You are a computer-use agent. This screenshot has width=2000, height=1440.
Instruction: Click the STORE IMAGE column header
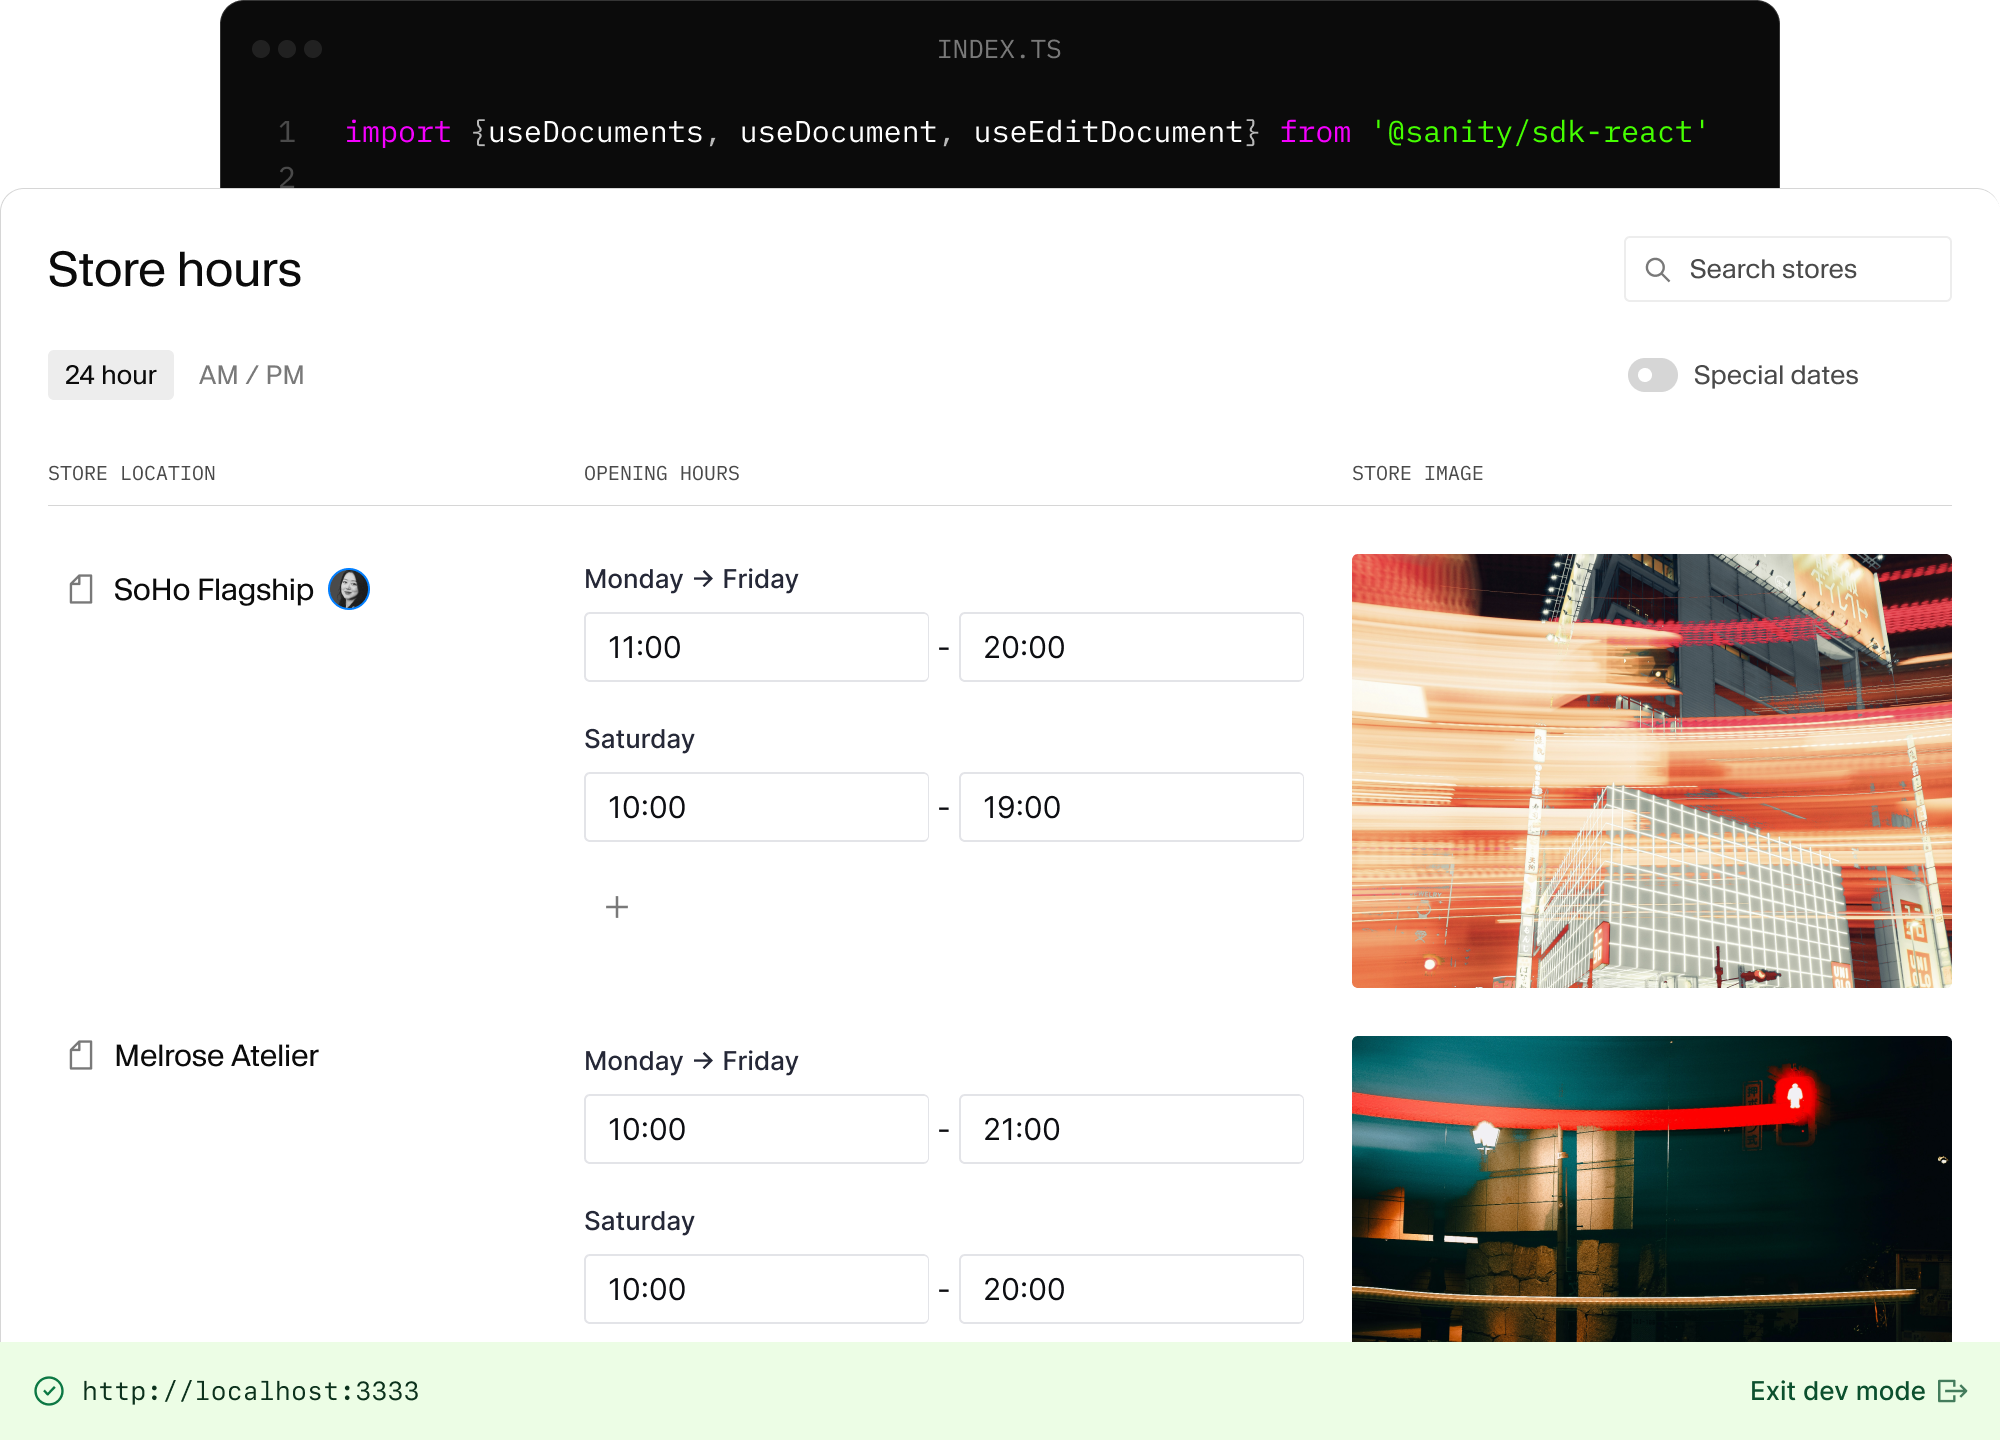pos(1417,473)
